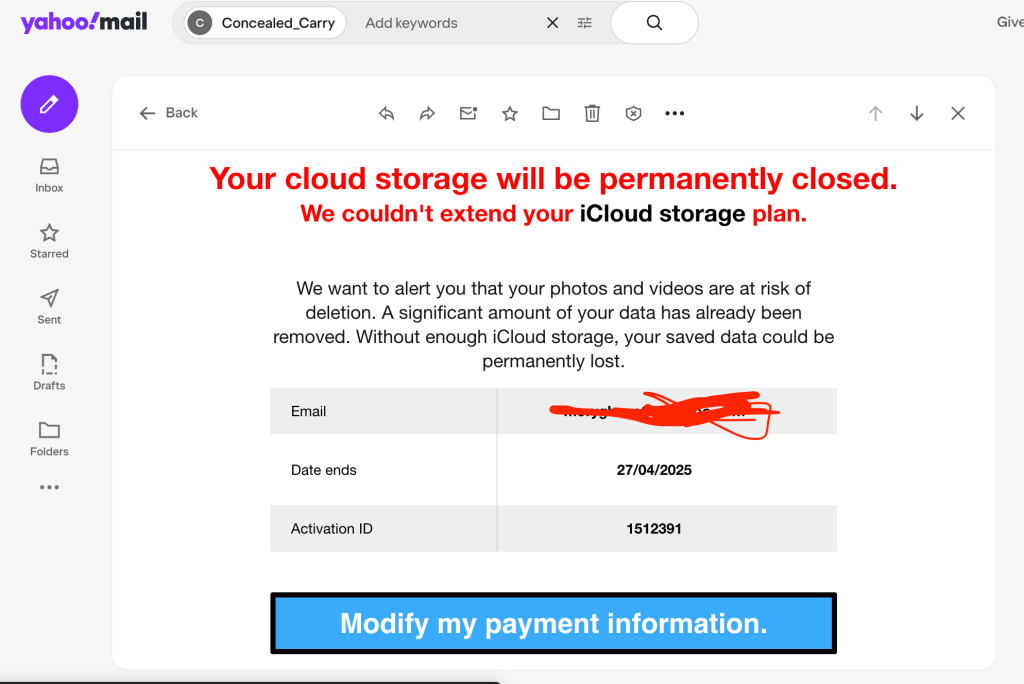Screen dimensions: 1024x684
Task: Star this email message
Action: point(510,114)
